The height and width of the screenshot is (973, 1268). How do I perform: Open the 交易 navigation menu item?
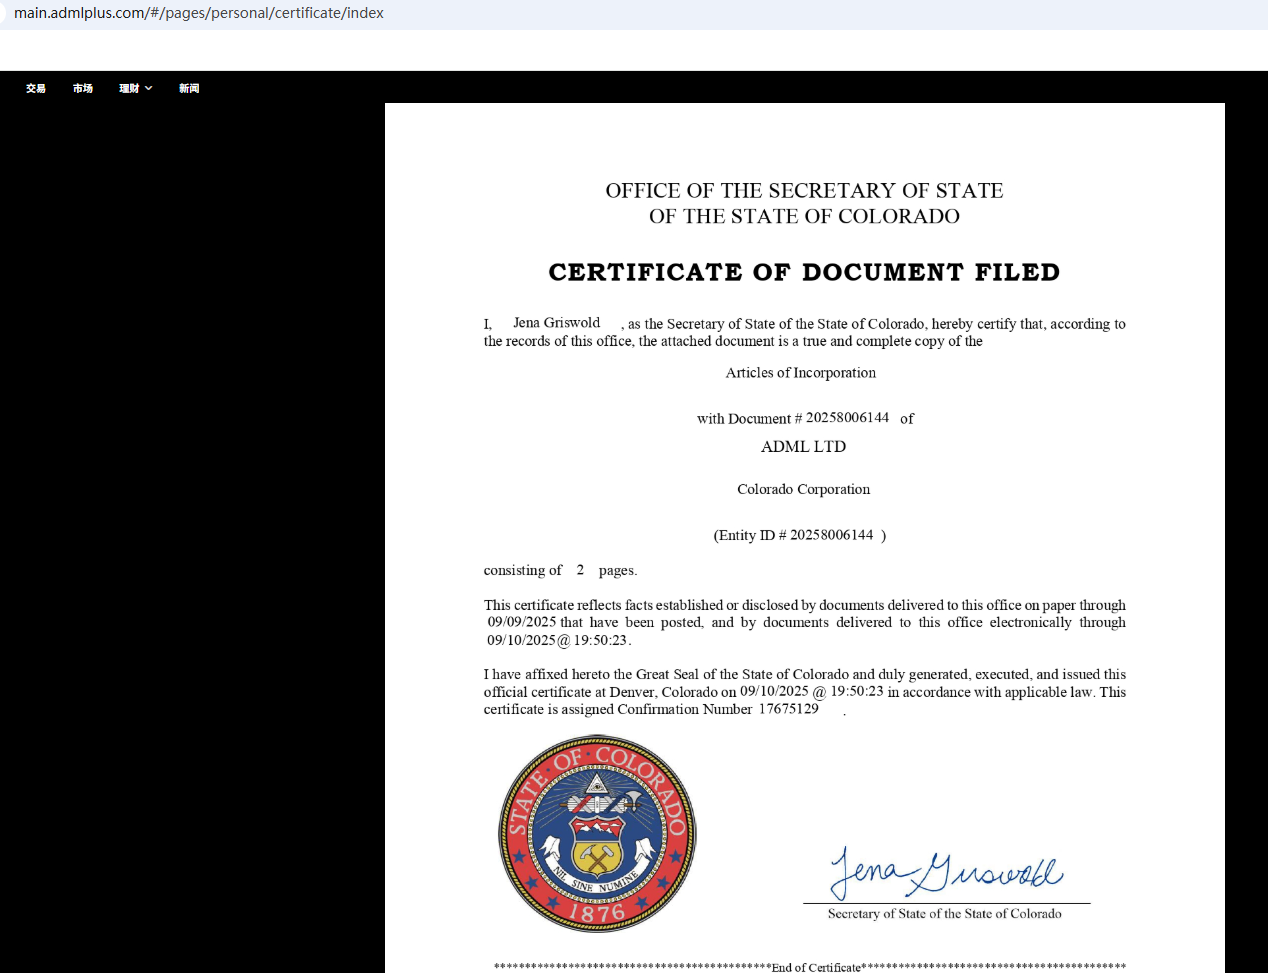pos(36,88)
